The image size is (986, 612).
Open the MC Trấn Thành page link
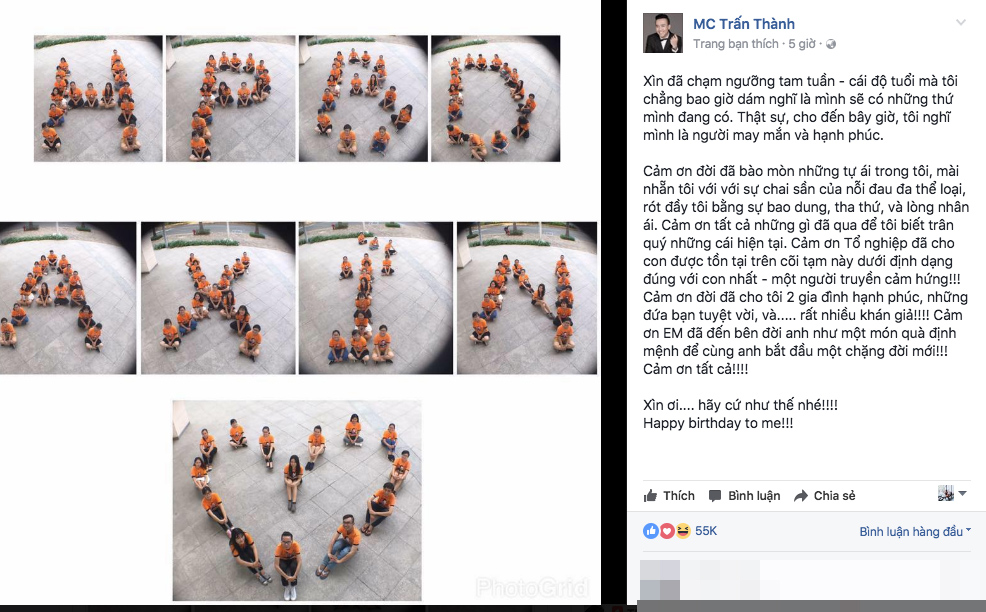click(744, 24)
